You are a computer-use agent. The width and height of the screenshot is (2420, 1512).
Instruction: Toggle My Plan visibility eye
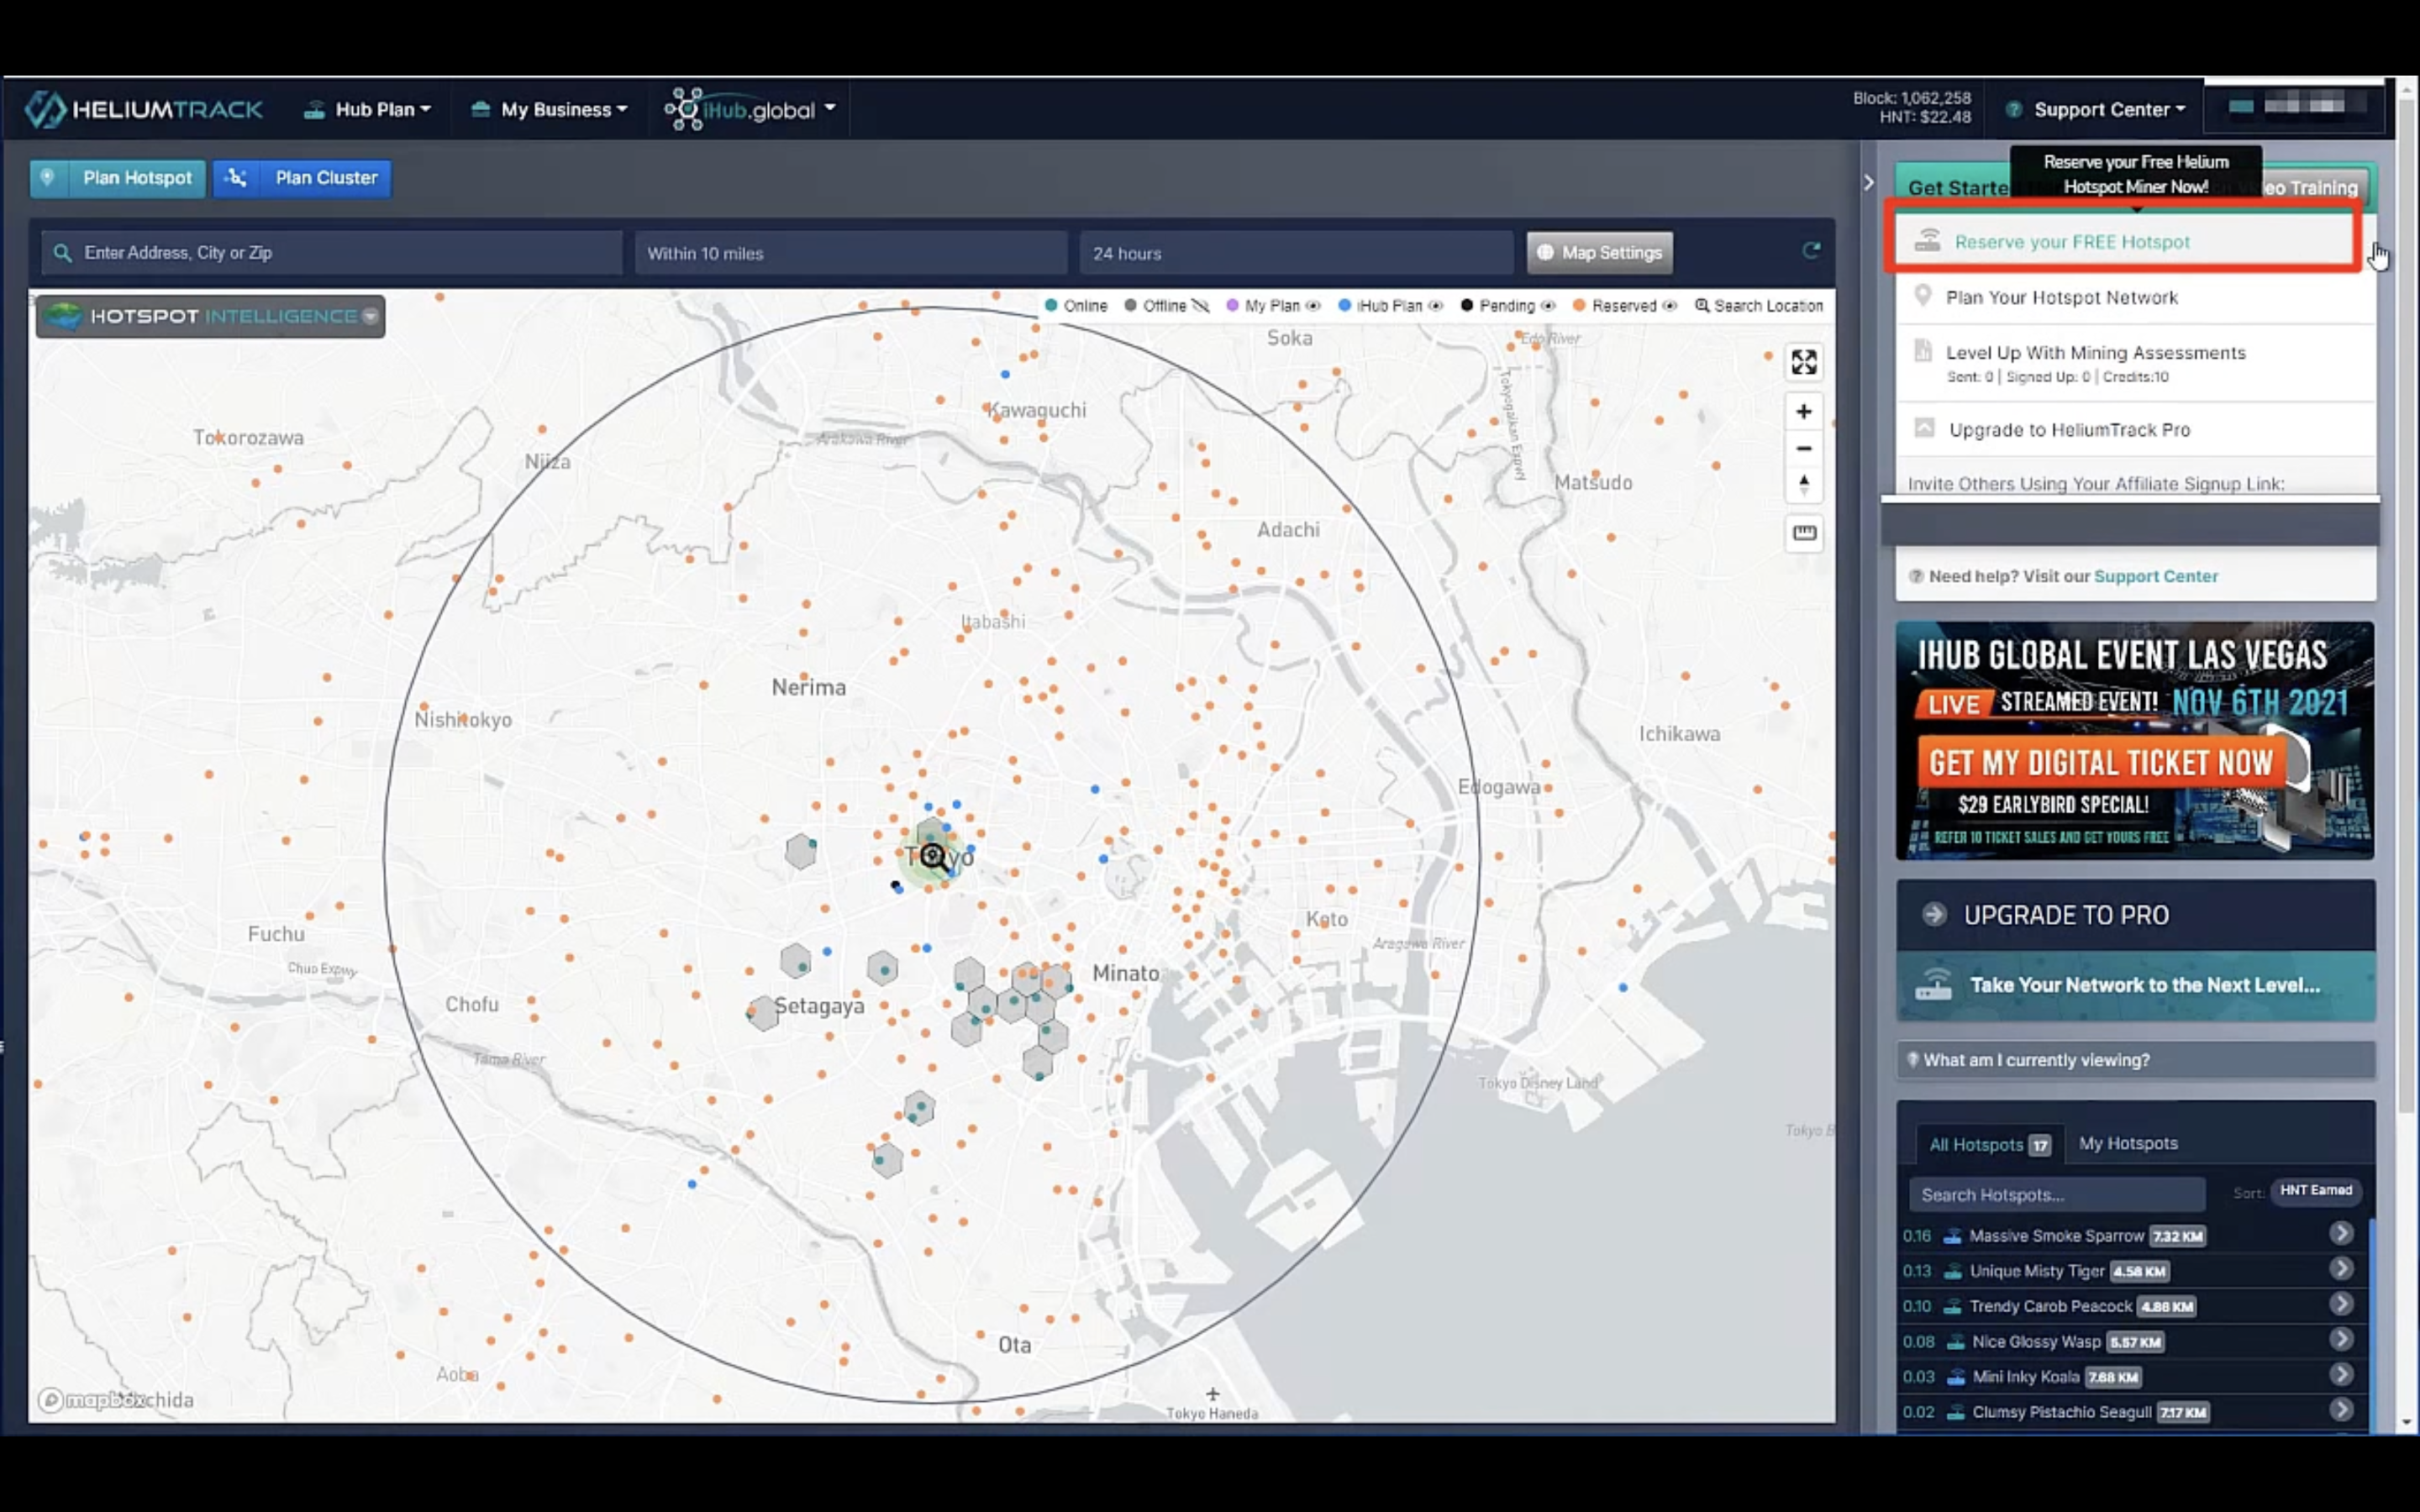(1313, 305)
